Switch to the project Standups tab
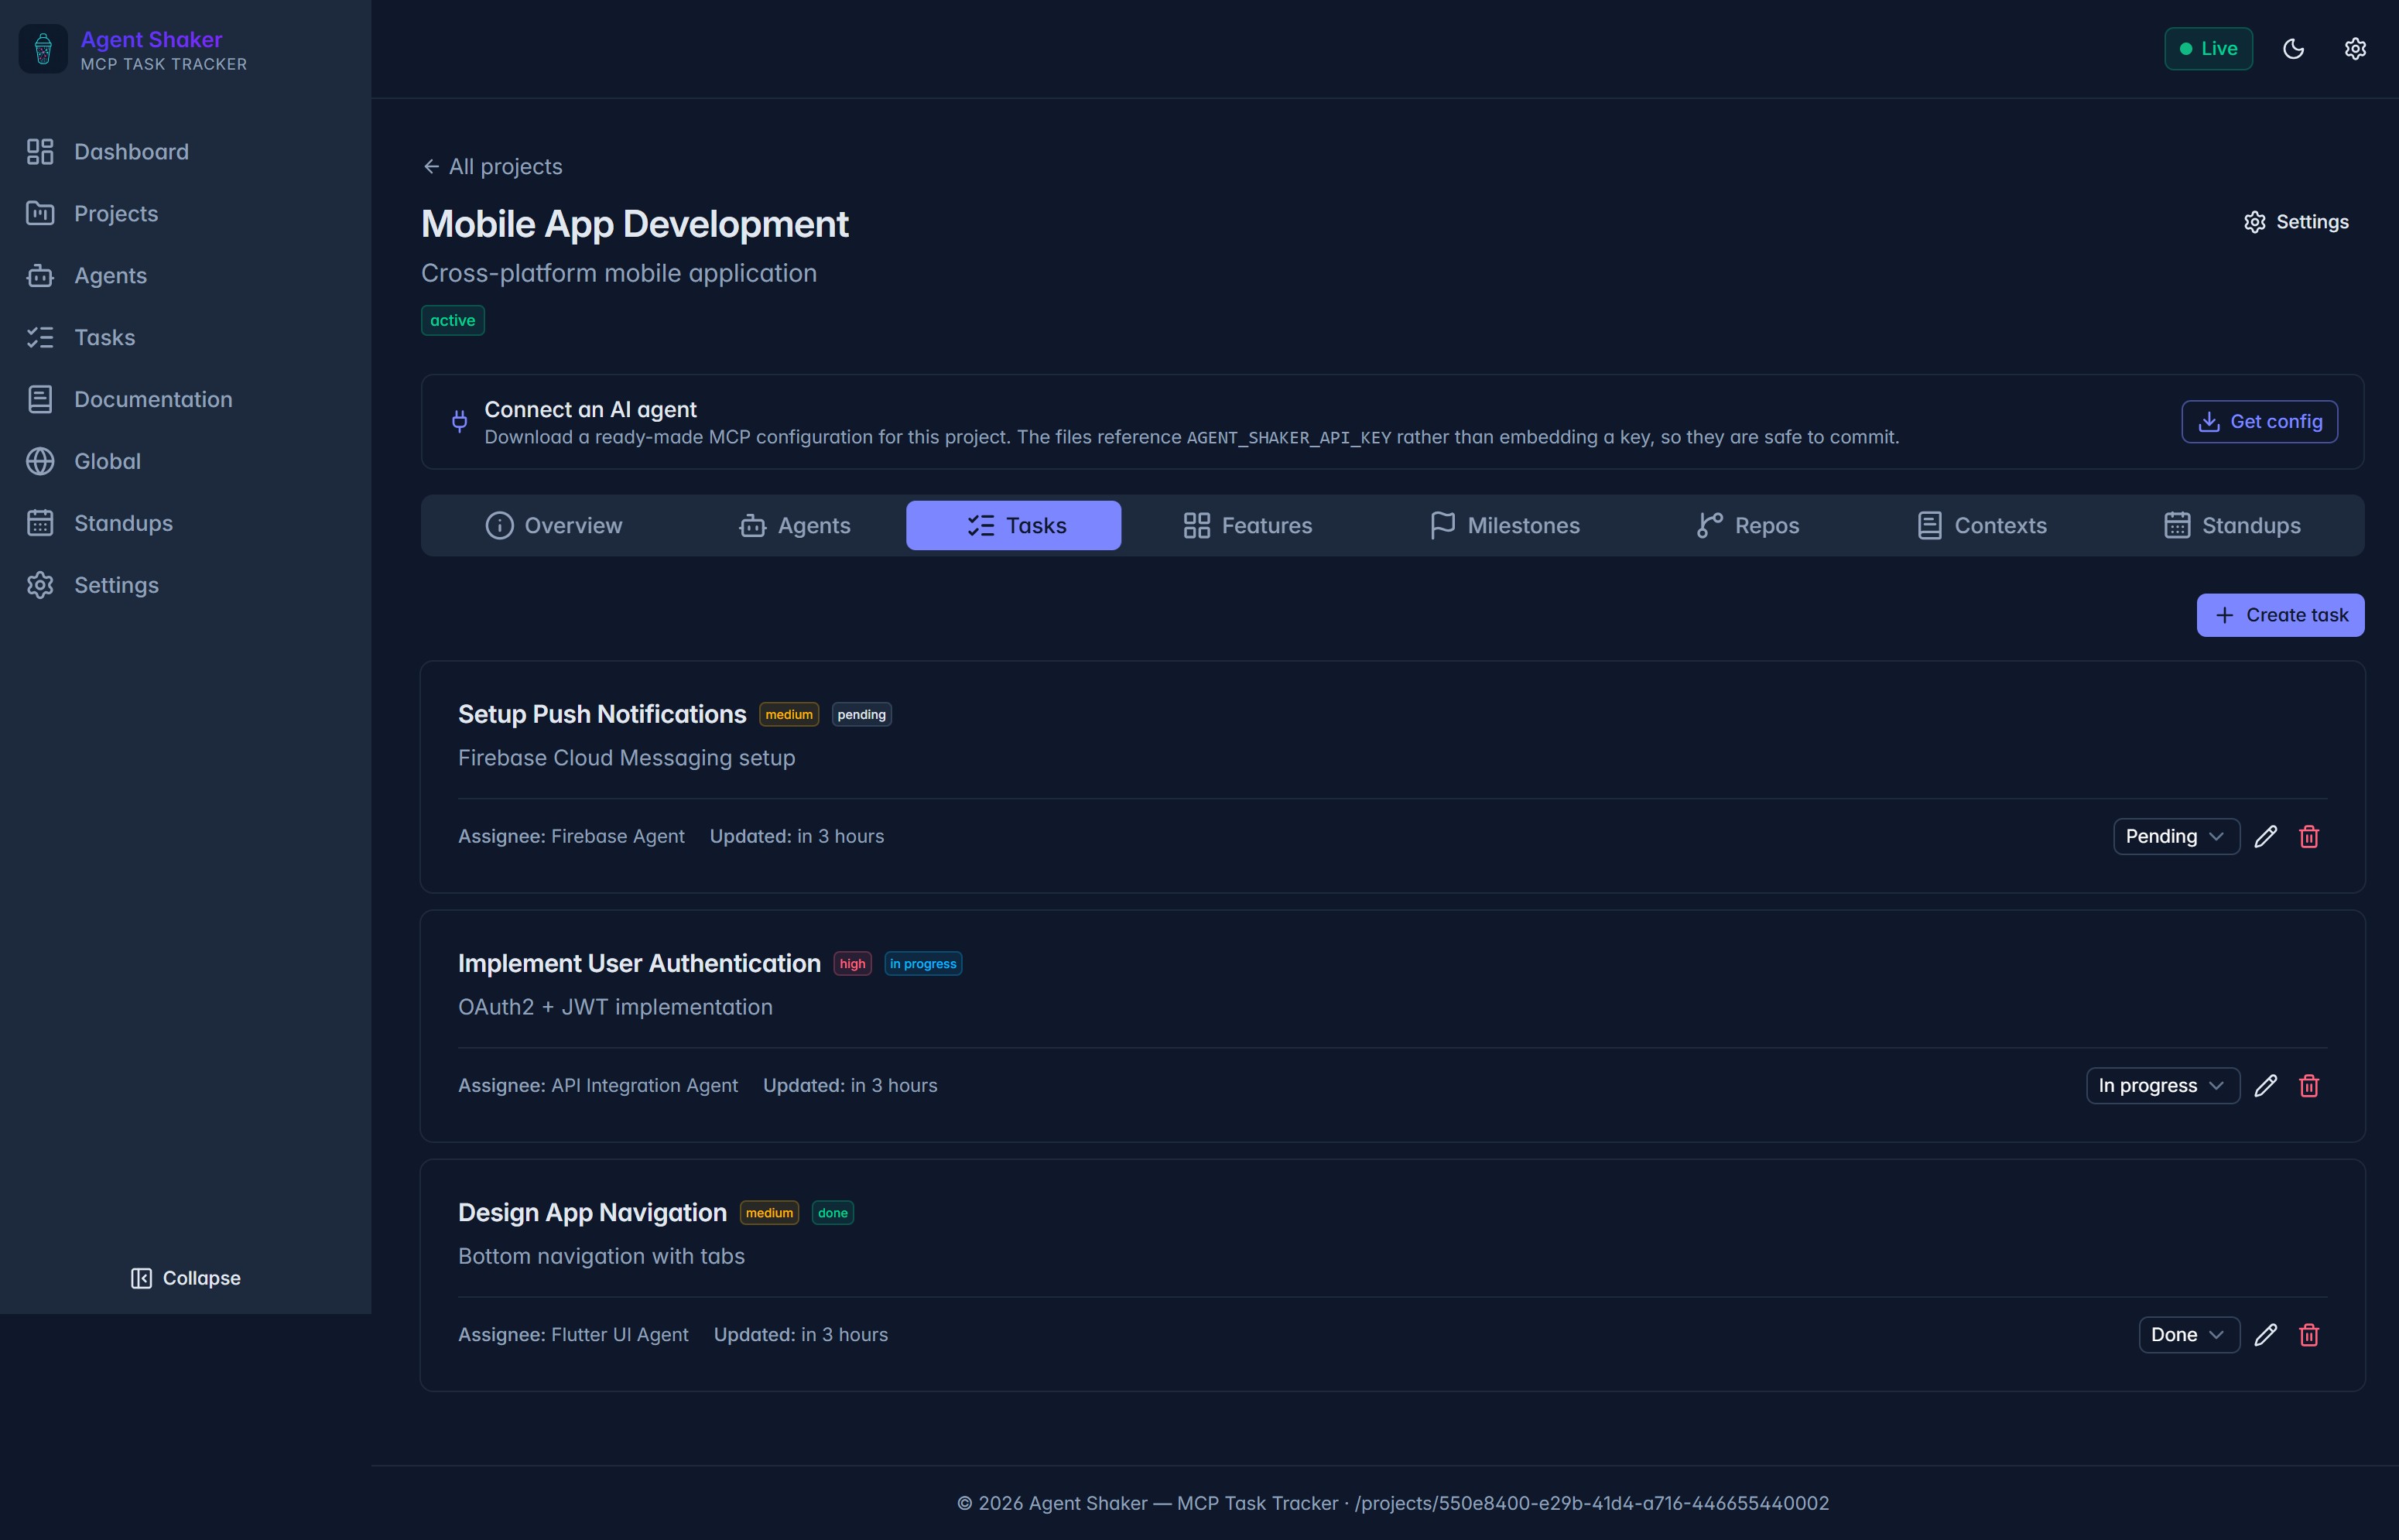Viewport: 2399px width, 1540px height. click(x=2232, y=526)
